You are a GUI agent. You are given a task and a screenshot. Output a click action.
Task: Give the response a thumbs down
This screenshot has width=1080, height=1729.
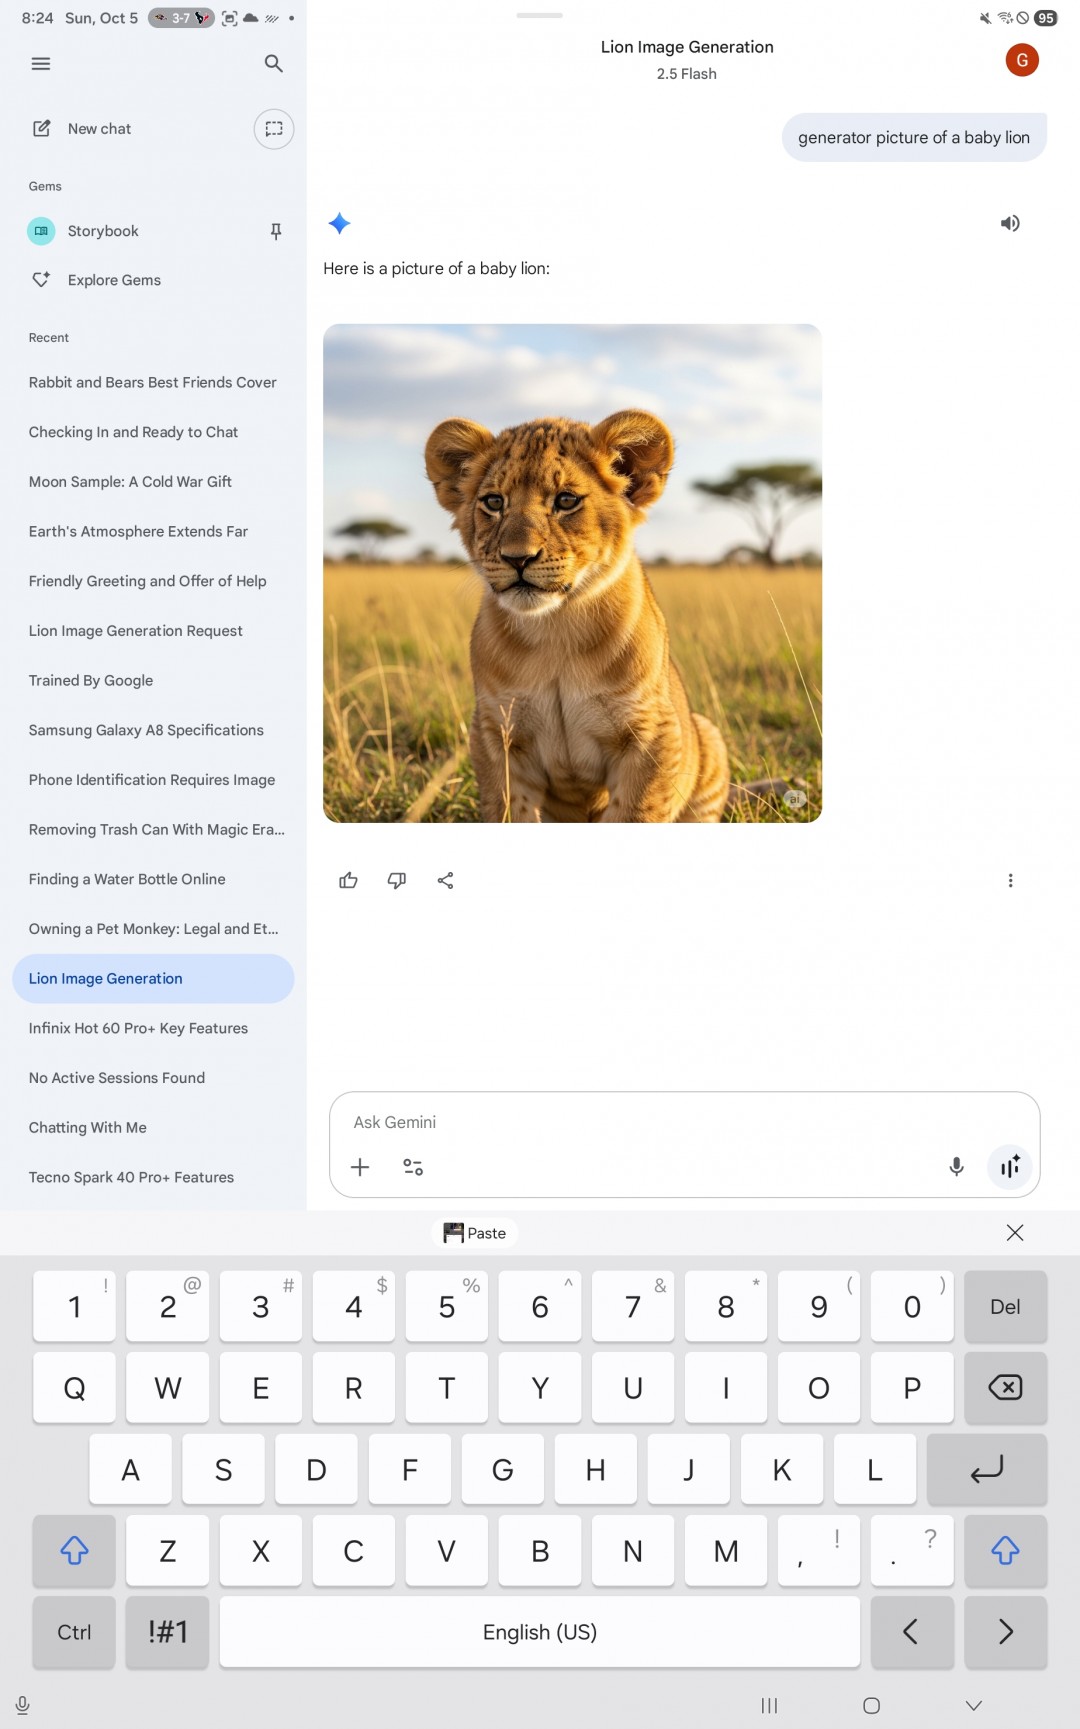397,881
